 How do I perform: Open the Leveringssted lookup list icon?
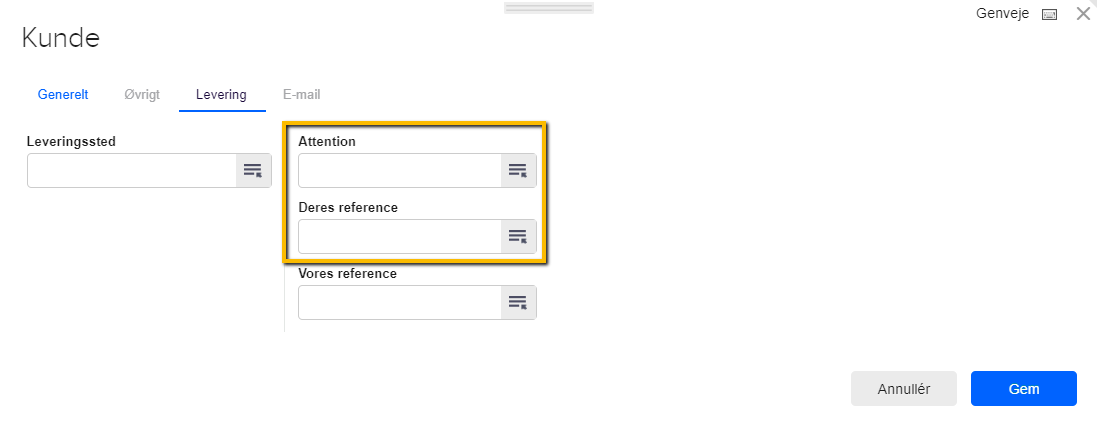point(253,170)
